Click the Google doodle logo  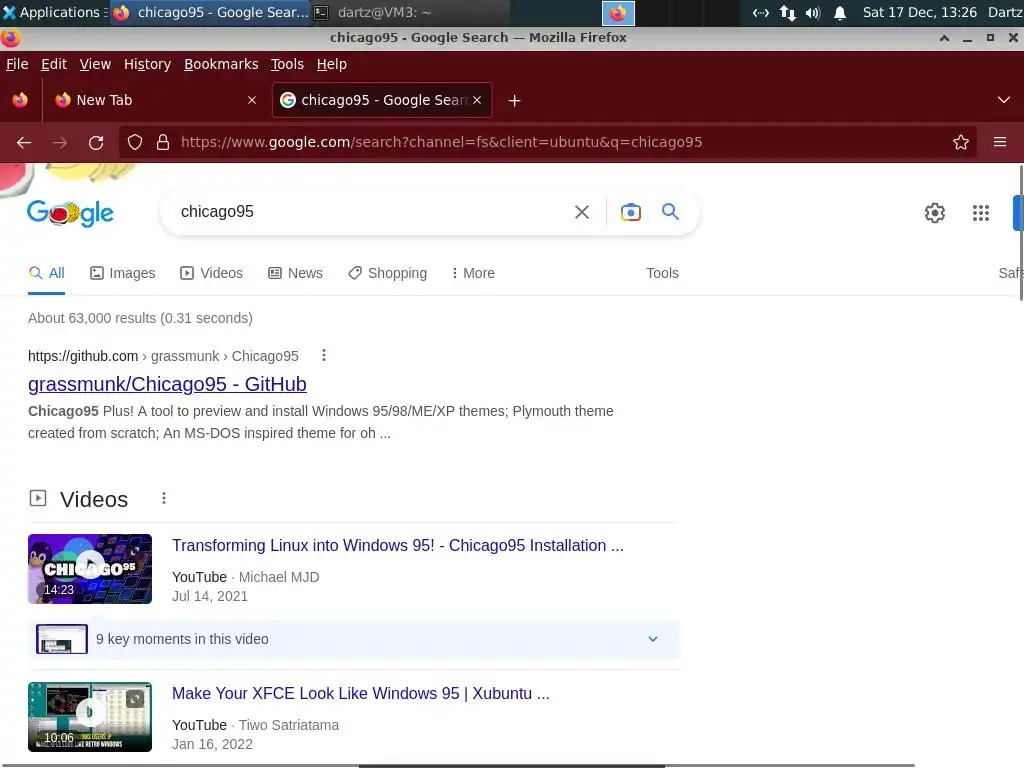[x=70, y=213]
